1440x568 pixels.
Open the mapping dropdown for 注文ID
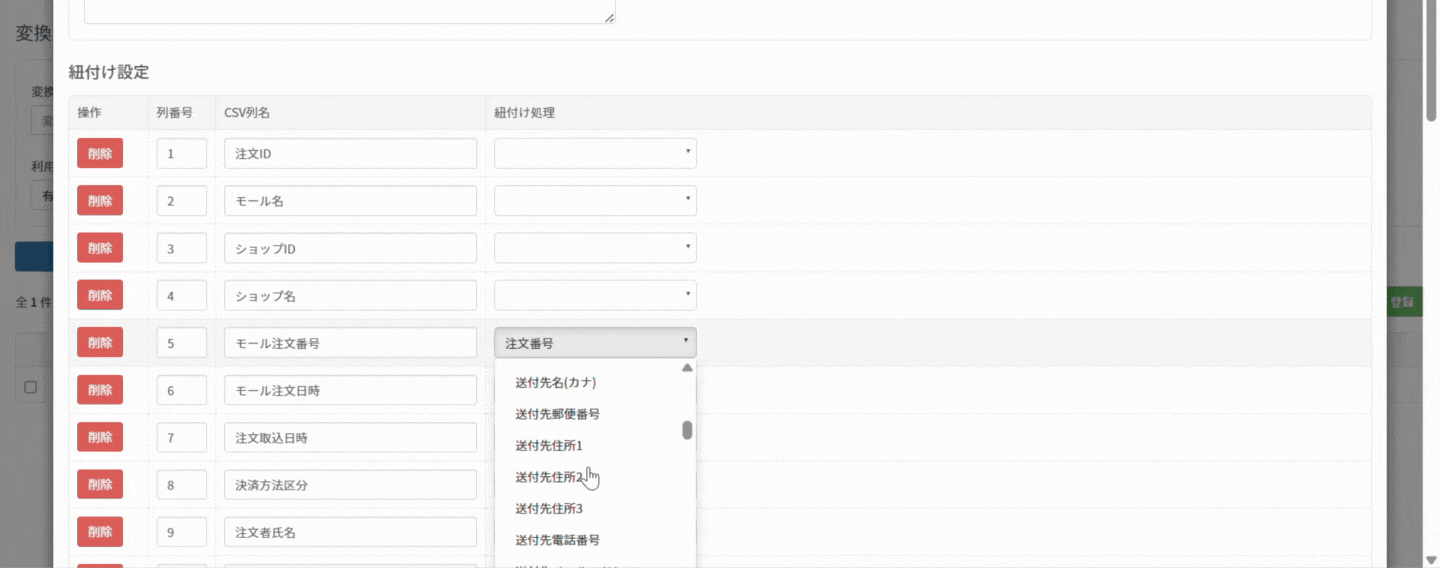point(595,153)
